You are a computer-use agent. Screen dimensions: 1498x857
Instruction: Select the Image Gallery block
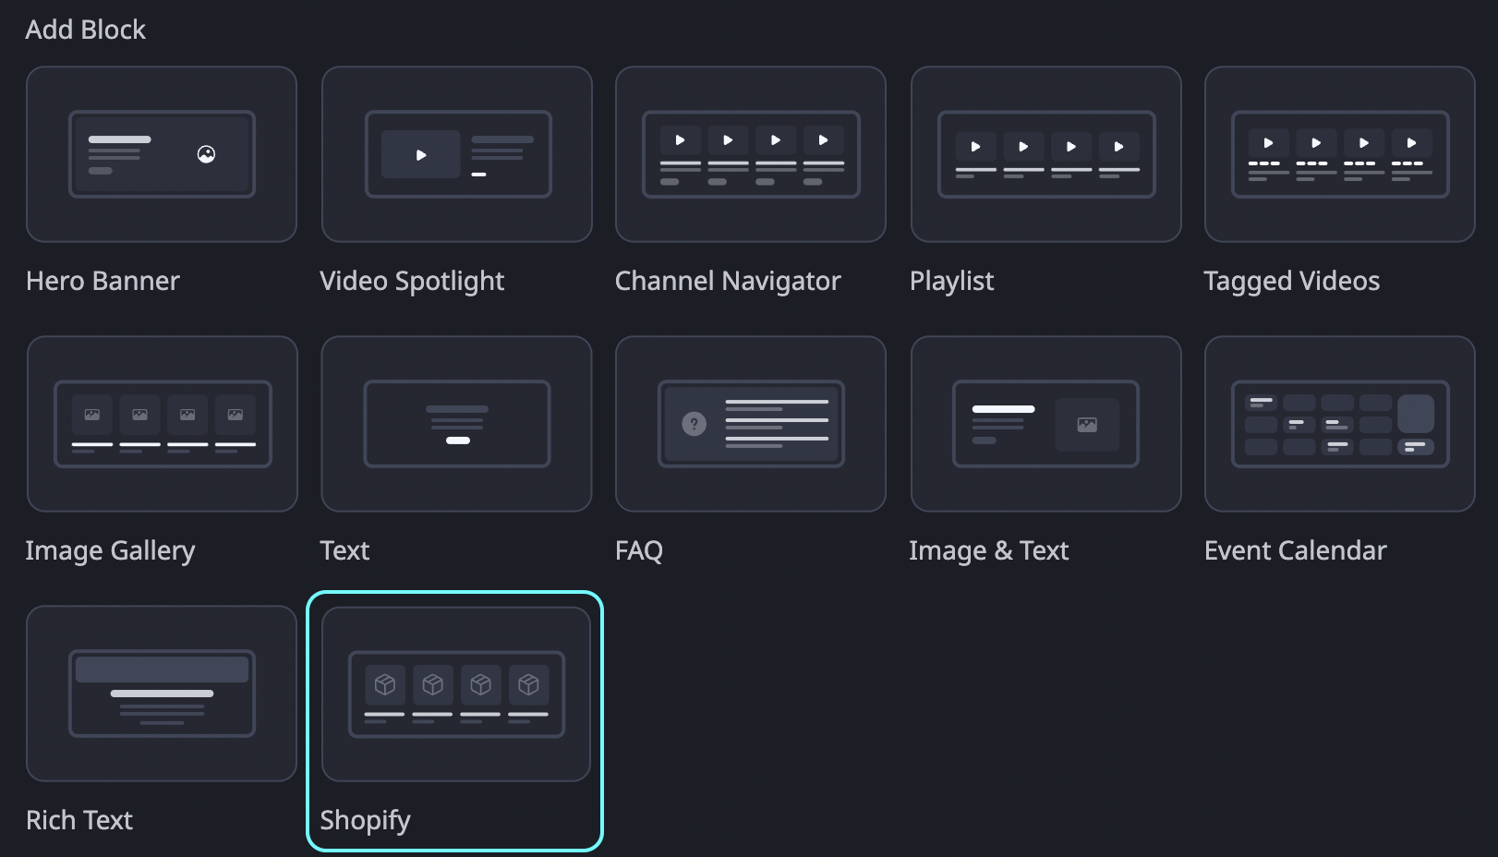(x=162, y=423)
